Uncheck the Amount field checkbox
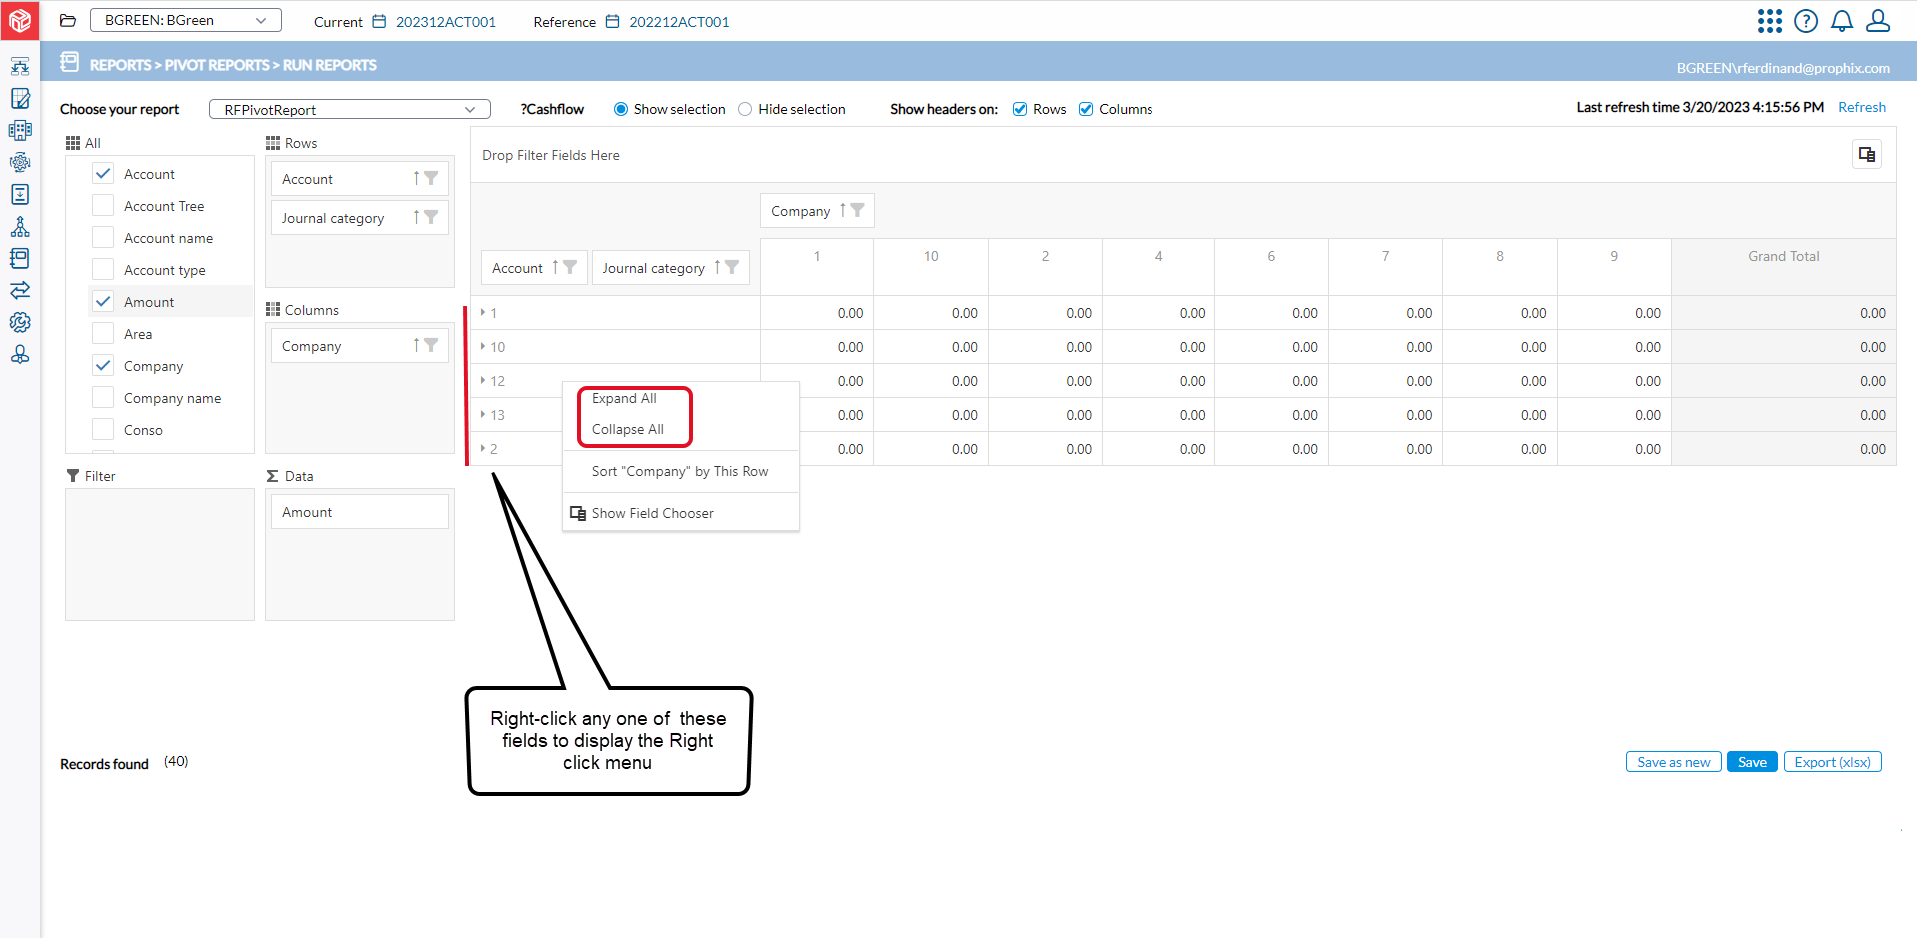Screen dimensions: 1917x938 (x=103, y=301)
